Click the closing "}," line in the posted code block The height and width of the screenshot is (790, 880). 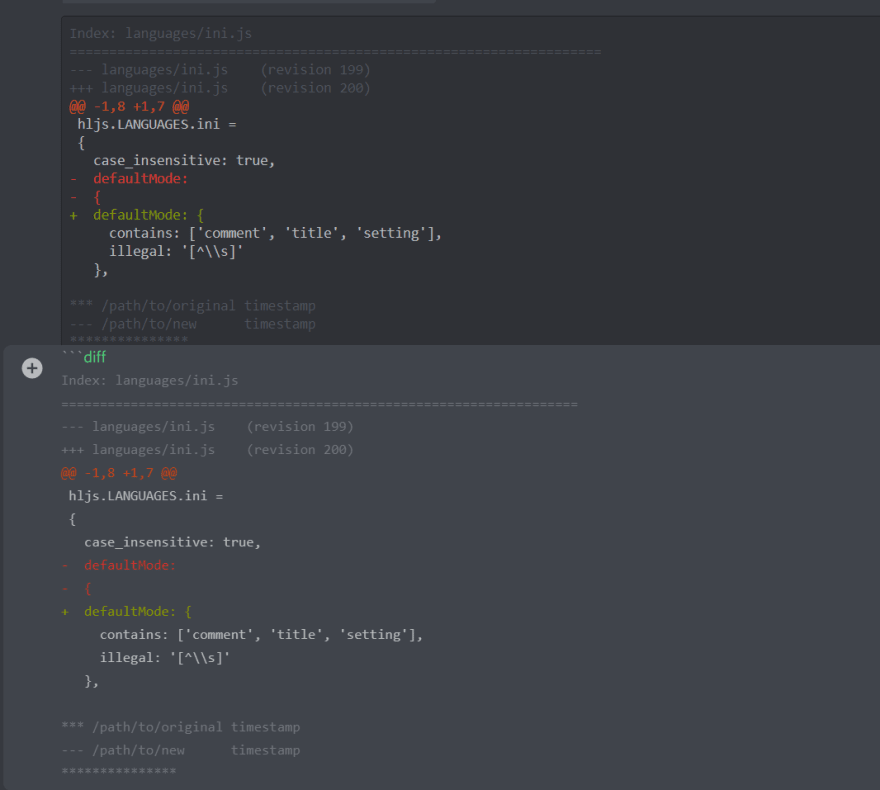pos(101,270)
